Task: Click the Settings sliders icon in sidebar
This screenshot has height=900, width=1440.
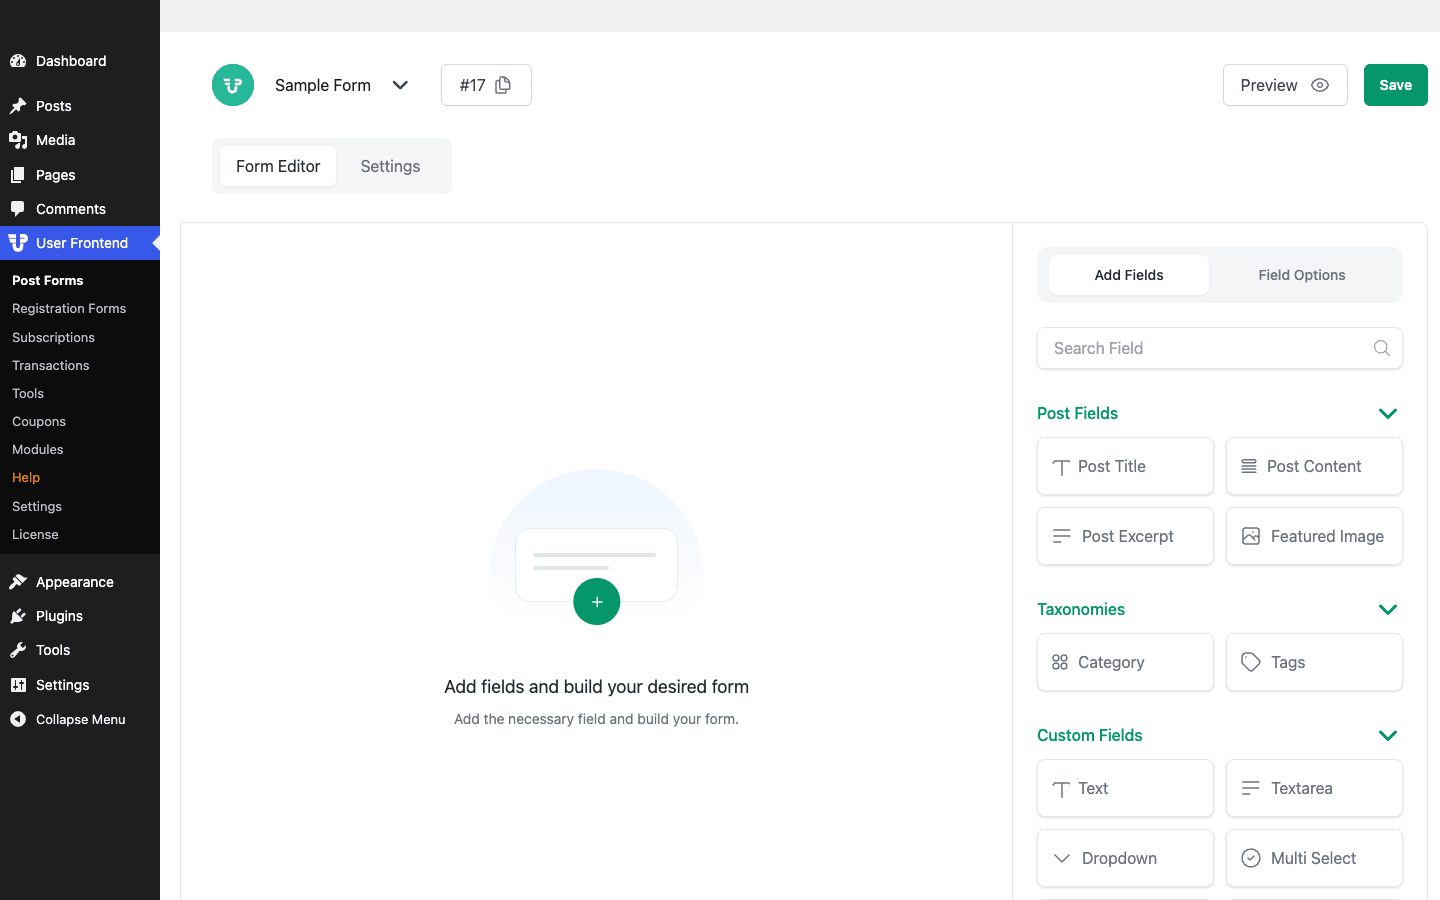Action: (18, 685)
